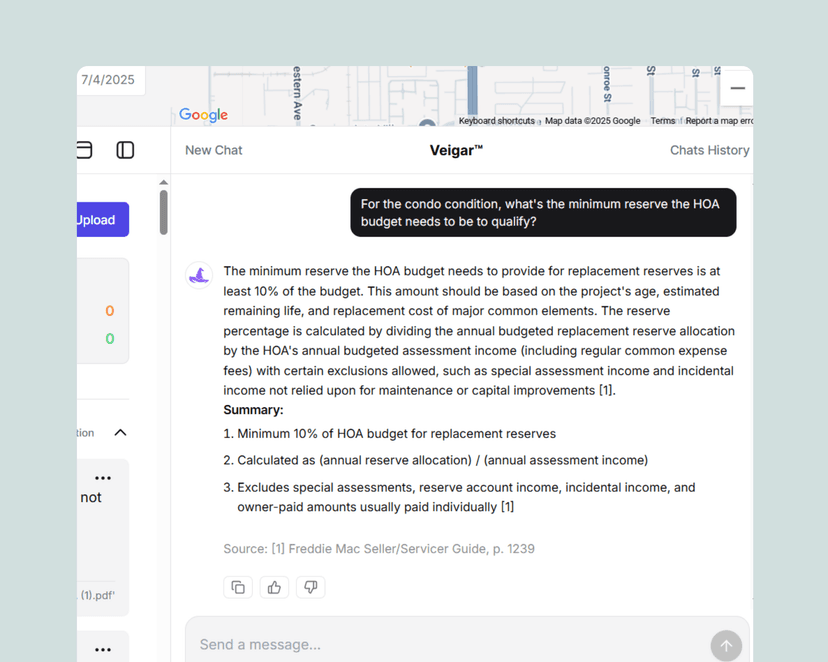Click the Source Freddie Mac Seller/Servicer Guide citation
828x662 pixels.
click(x=379, y=548)
